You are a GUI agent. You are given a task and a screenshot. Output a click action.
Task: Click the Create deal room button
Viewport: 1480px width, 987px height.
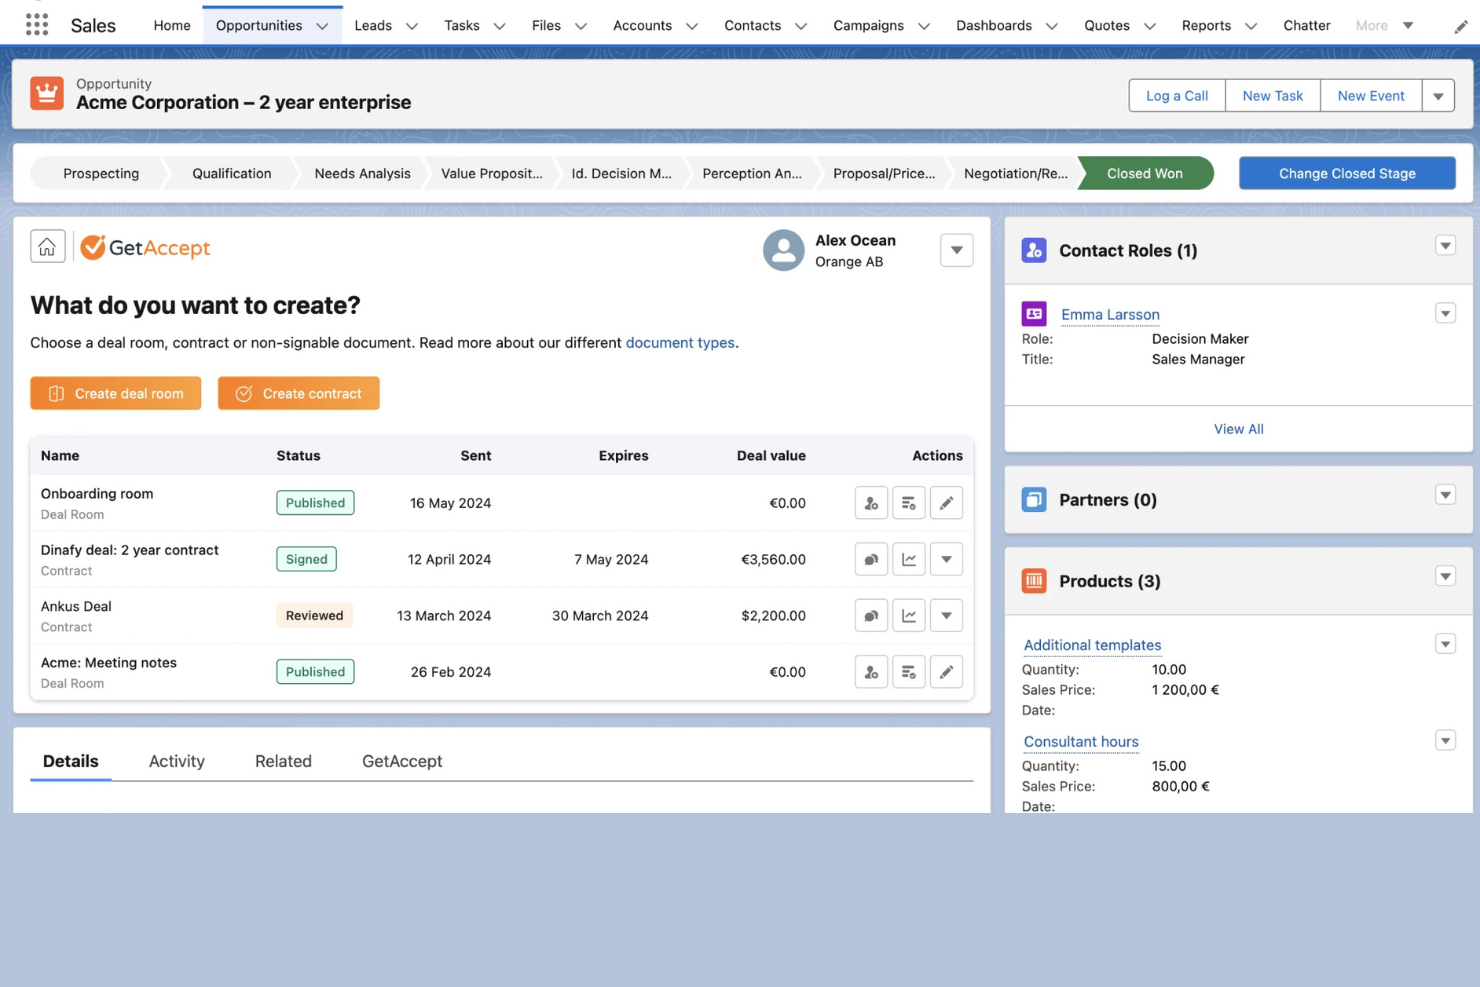tap(115, 393)
